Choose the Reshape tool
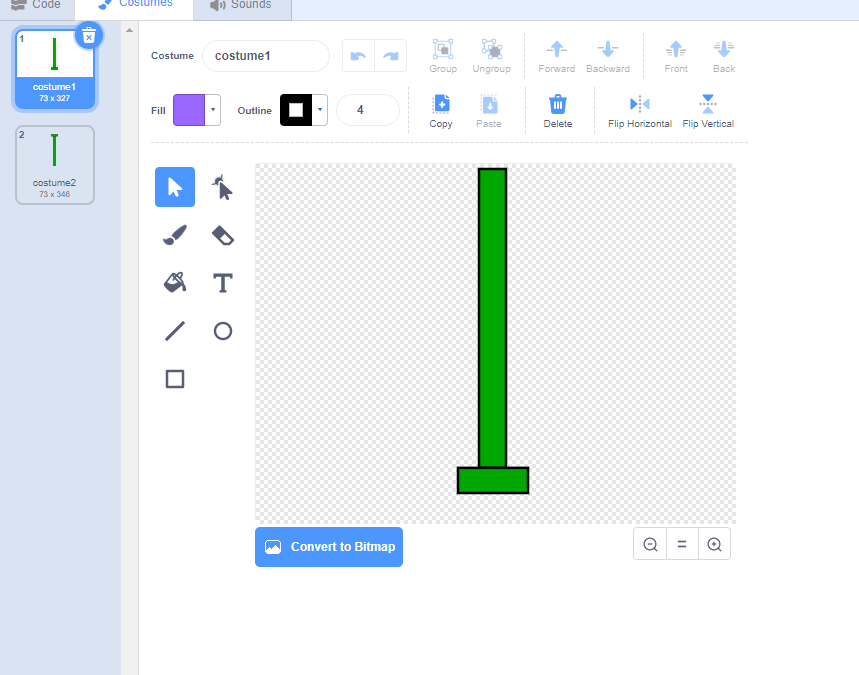The image size is (859, 675). pos(222,187)
